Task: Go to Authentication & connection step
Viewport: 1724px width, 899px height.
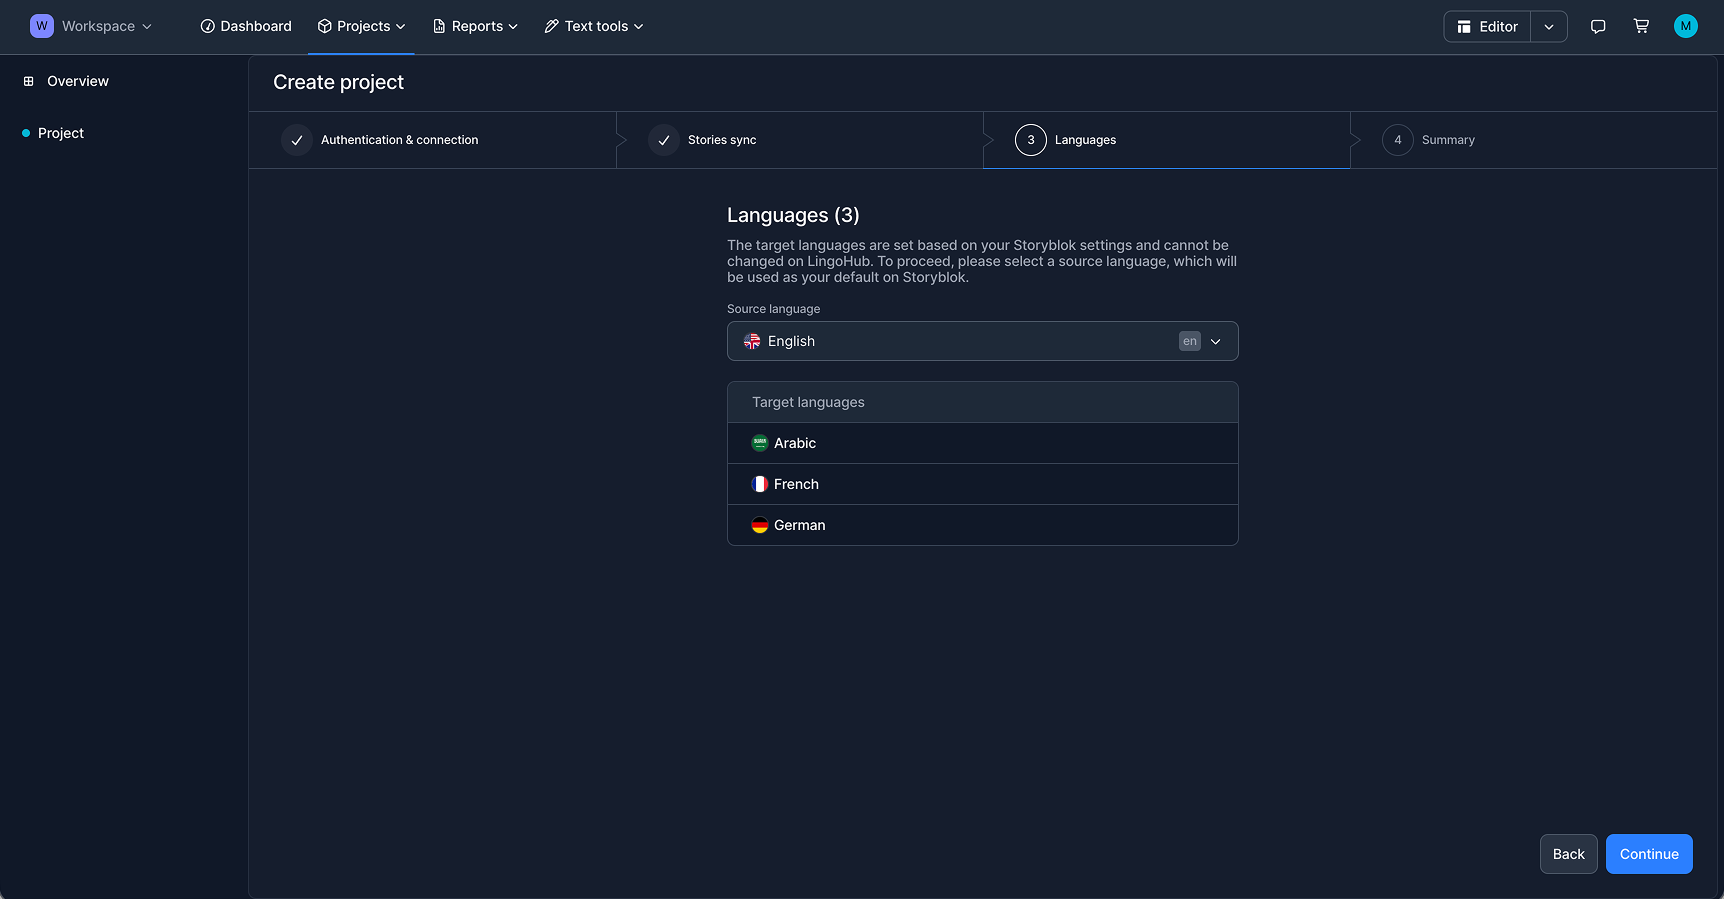Action: (x=399, y=140)
